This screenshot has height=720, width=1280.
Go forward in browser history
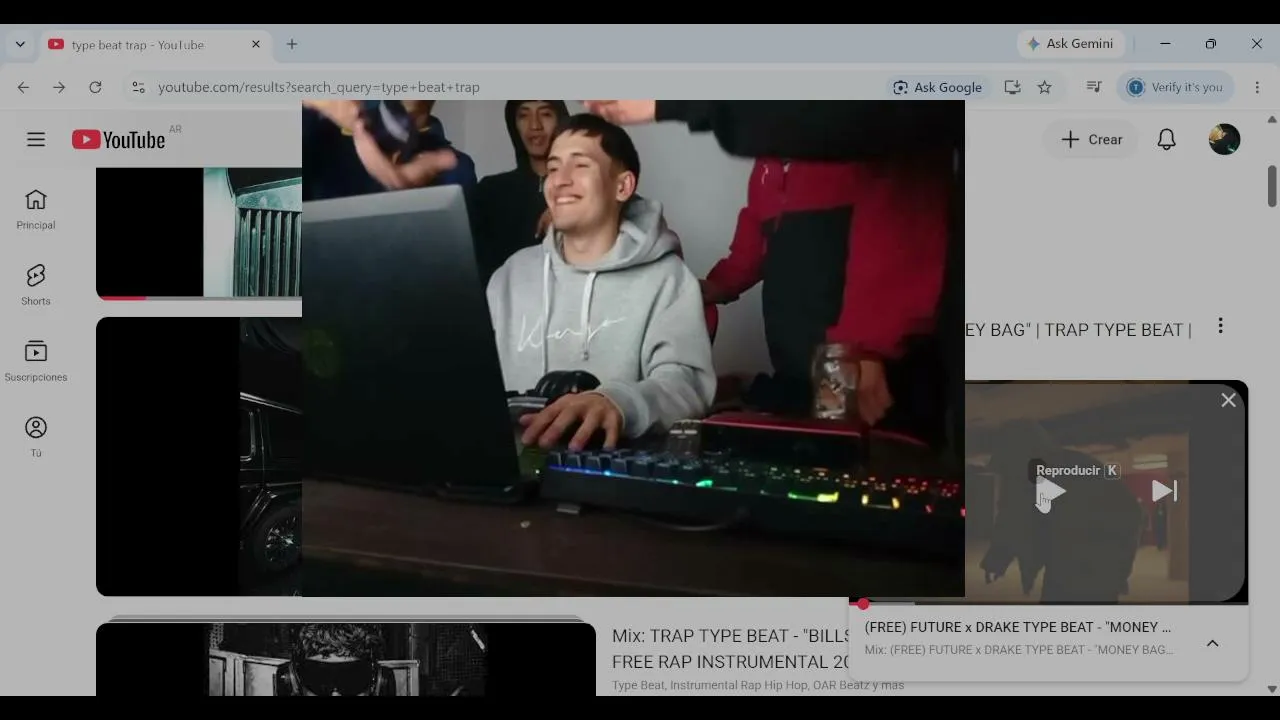(x=59, y=87)
